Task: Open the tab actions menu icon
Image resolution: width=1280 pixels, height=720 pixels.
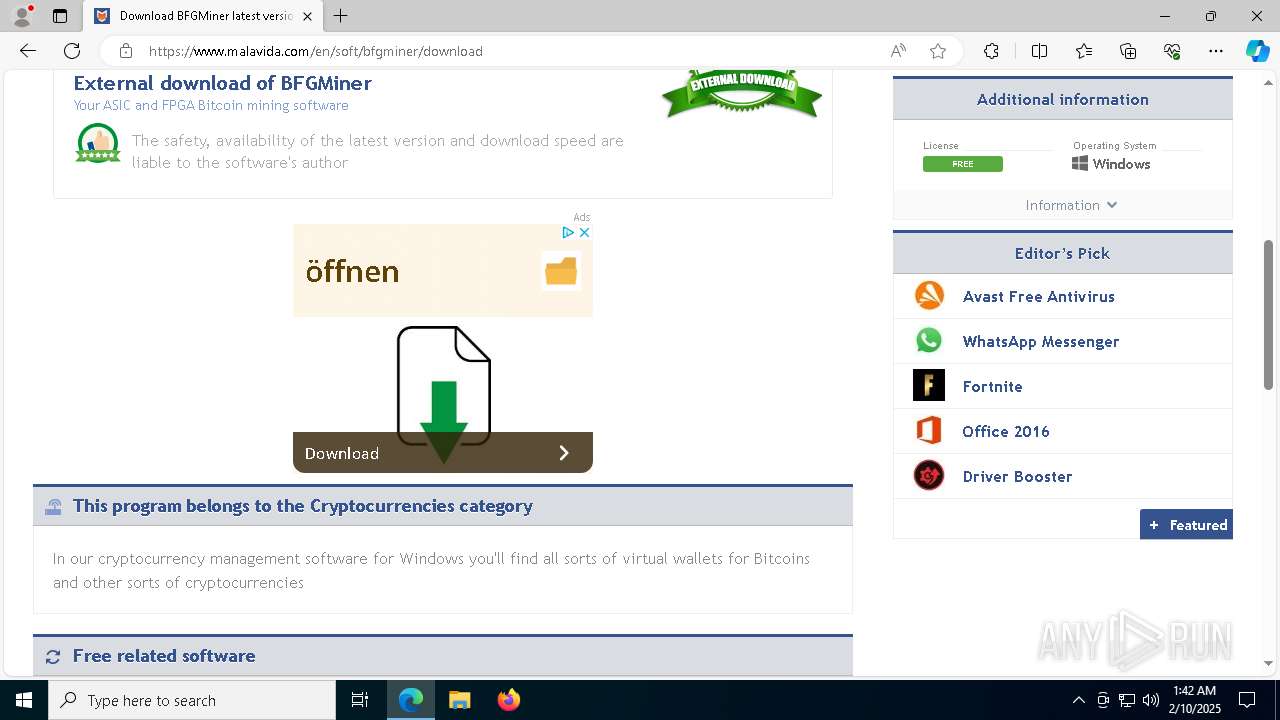Action: coord(60,16)
